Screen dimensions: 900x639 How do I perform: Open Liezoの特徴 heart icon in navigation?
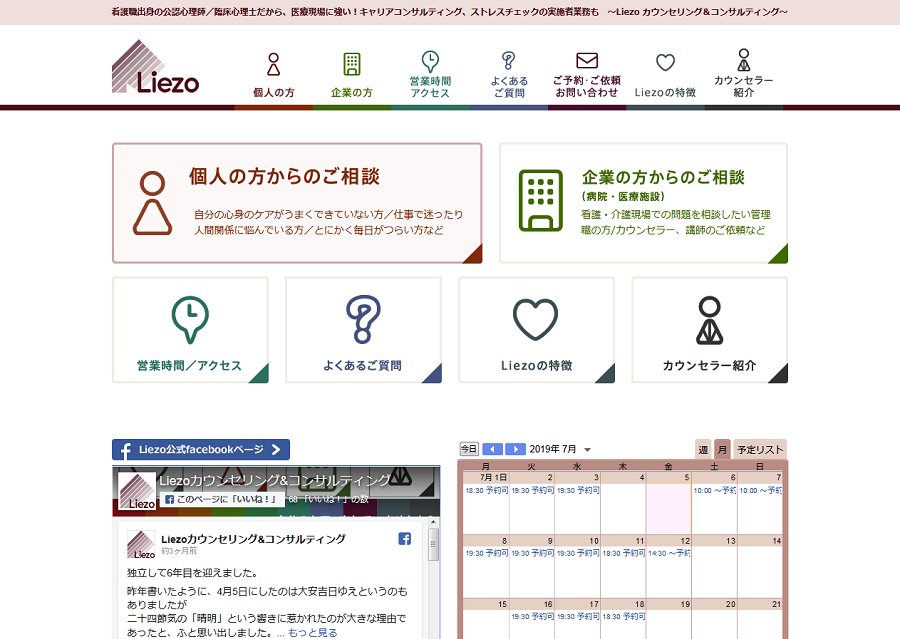point(665,63)
